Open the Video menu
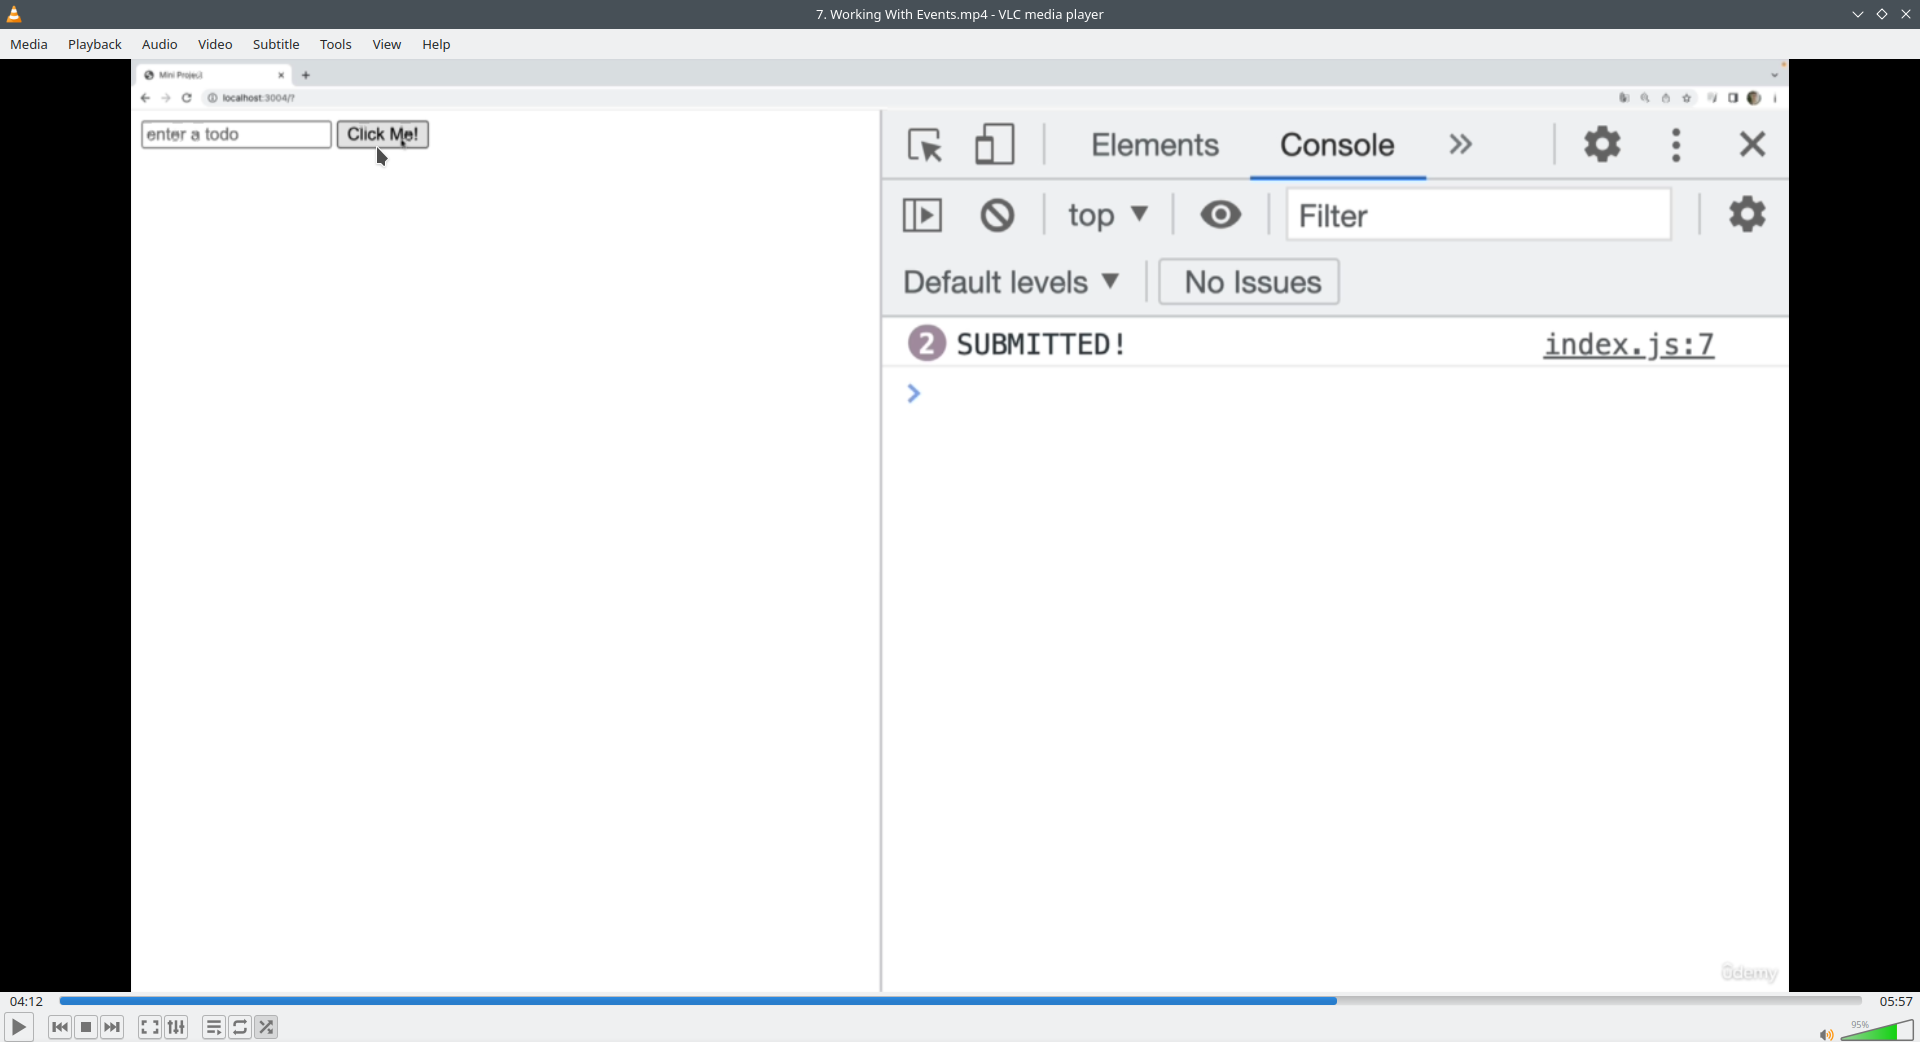Viewport: 1920px width, 1042px height. coord(215,44)
